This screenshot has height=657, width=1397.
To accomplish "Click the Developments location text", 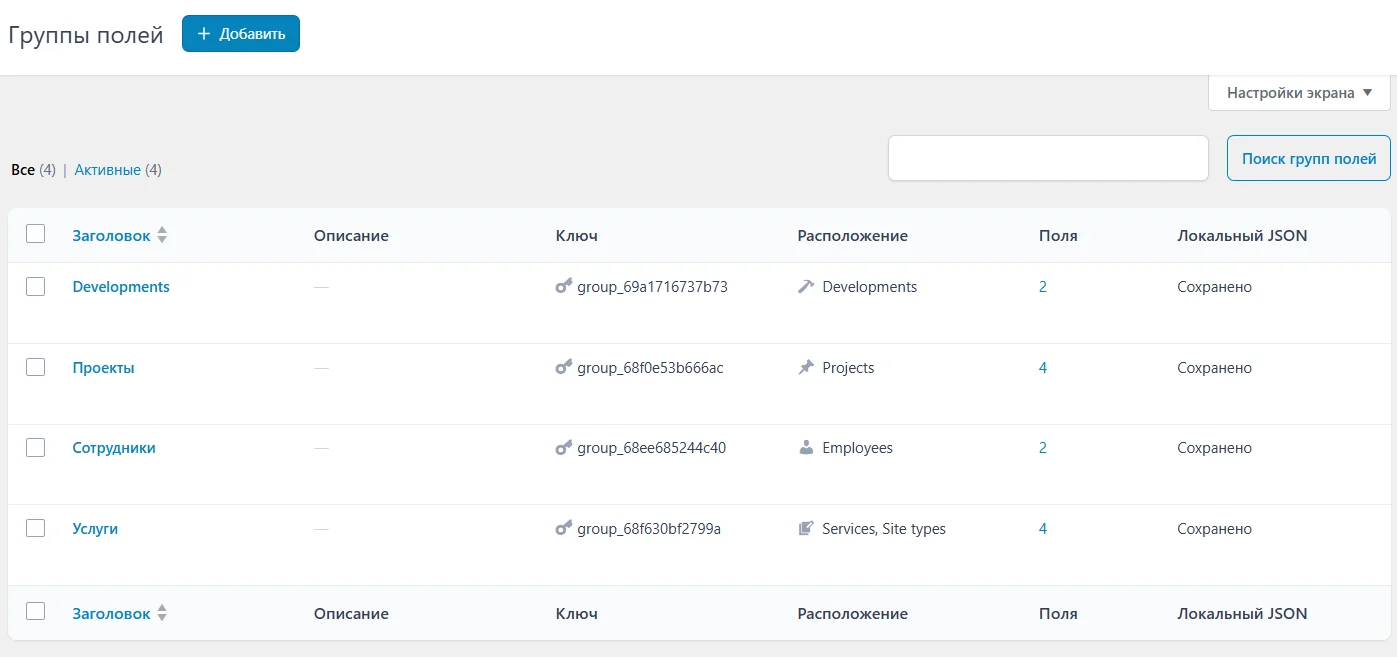I will pos(870,287).
